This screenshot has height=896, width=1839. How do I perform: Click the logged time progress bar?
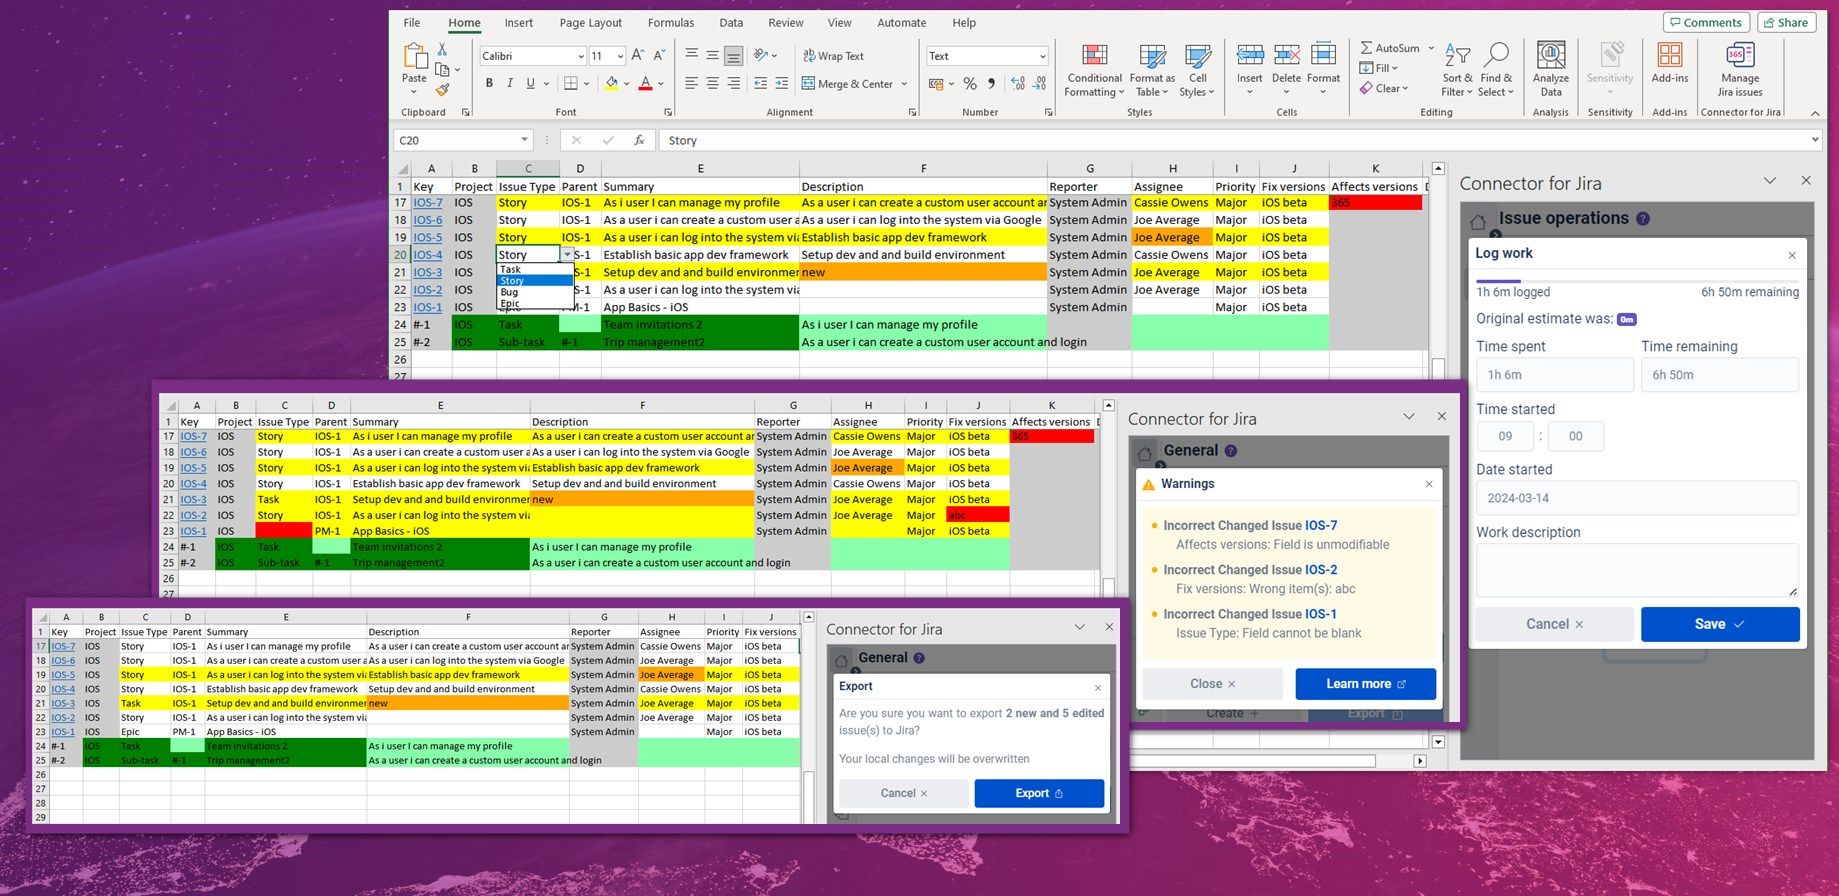[x=1637, y=280]
